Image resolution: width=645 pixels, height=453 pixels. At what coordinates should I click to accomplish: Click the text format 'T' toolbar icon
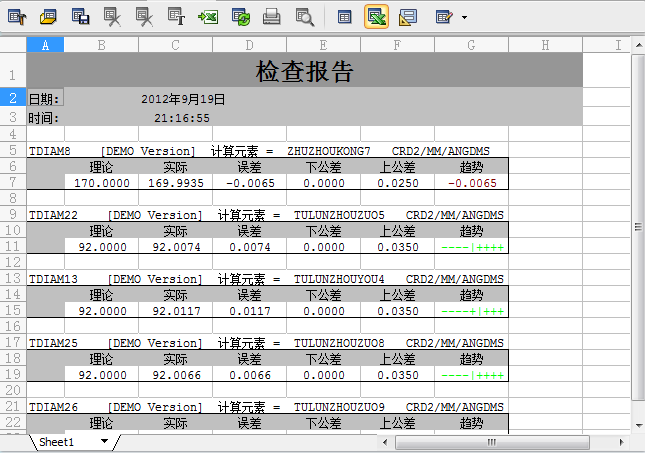pos(176,17)
